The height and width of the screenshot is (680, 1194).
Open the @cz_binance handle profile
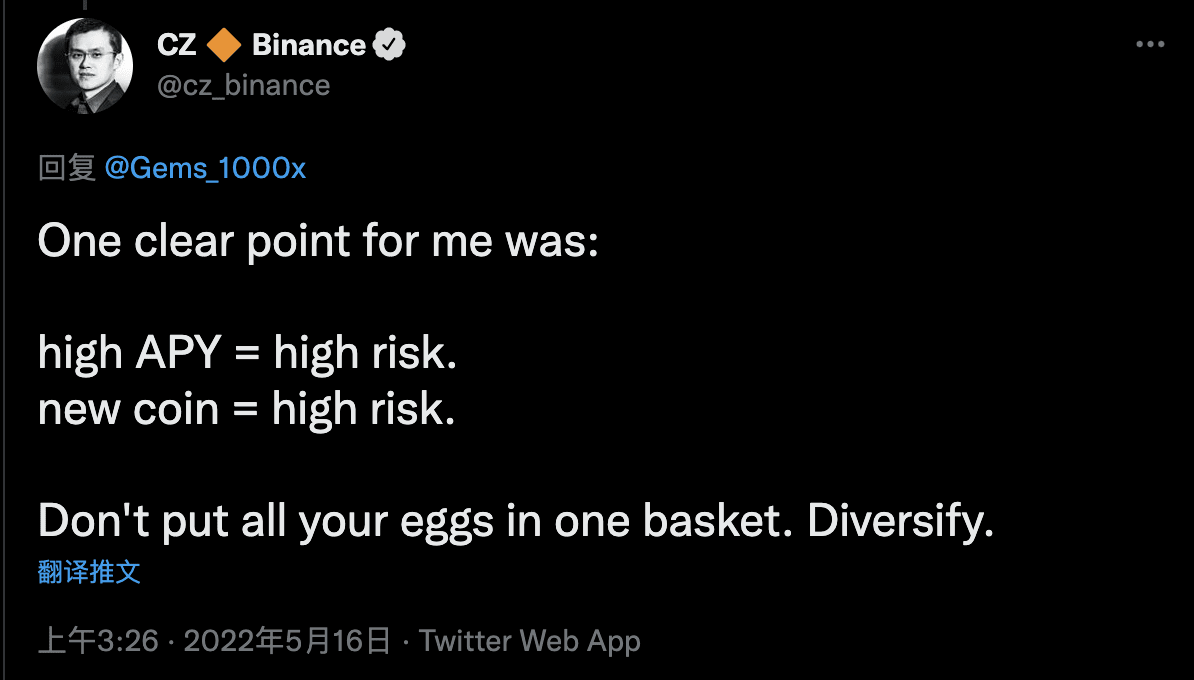[243, 85]
